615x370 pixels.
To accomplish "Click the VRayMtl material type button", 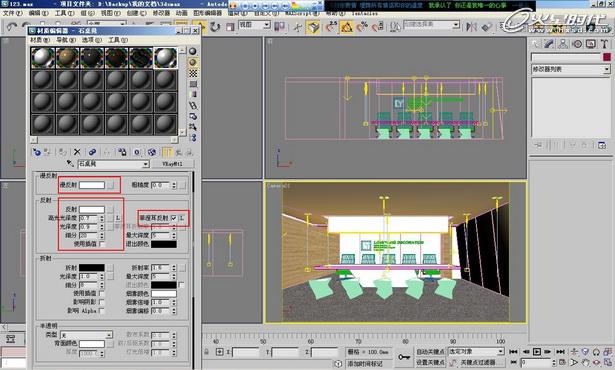I will [x=173, y=164].
